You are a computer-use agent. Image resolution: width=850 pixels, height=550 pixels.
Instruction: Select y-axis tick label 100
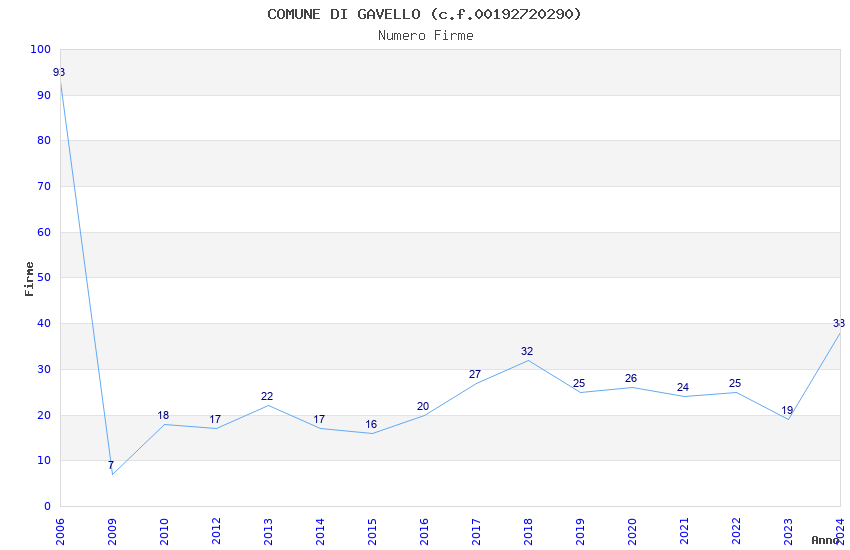[x=41, y=49]
